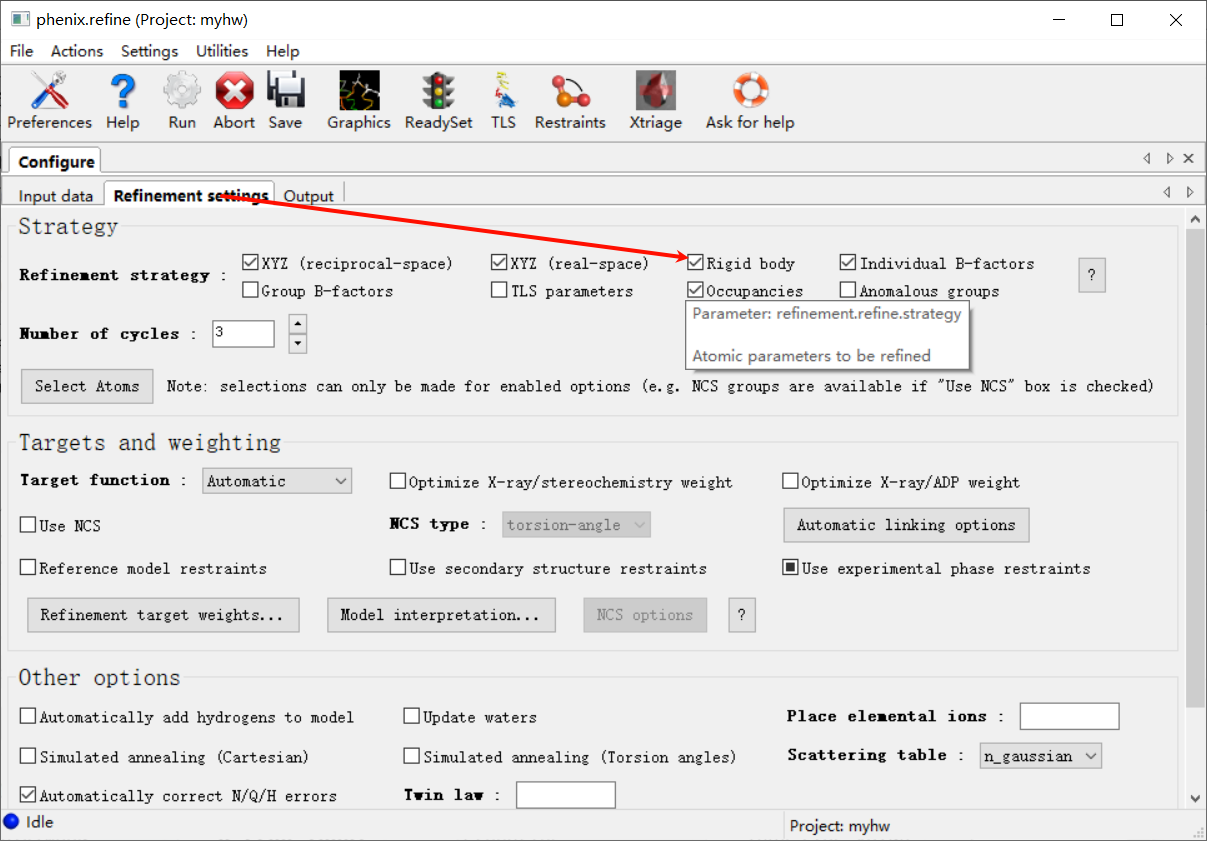Enable TLS parameters checkbox

pyautogui.click(x=500, y=291)
